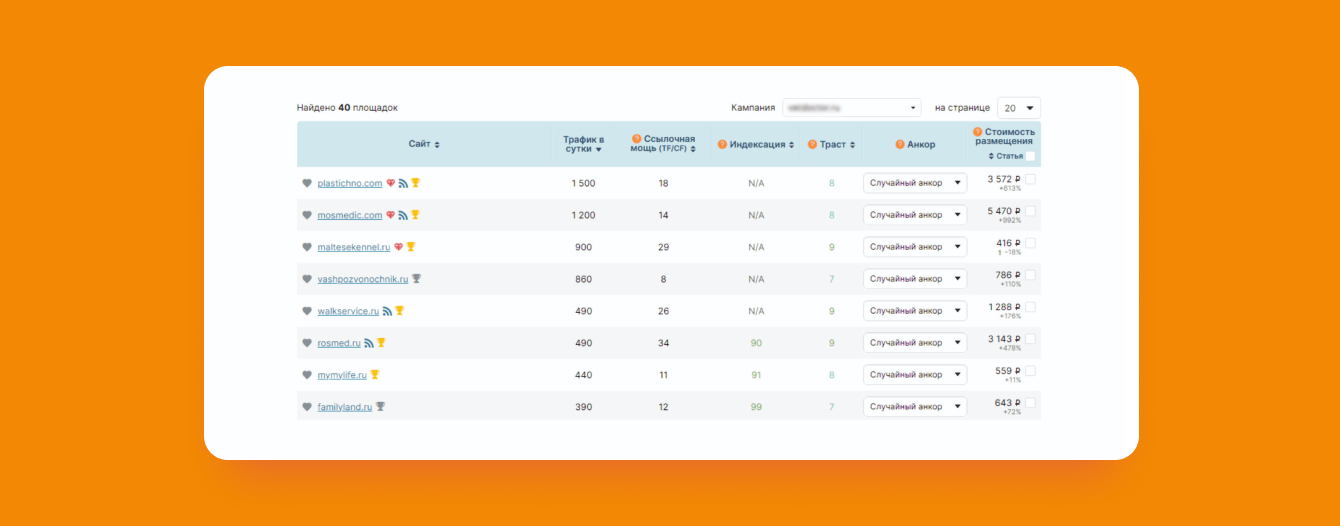1340x526 pixels.
Task: Click the RSS icon beside mosmedic.com
Action: coord(403,215)
